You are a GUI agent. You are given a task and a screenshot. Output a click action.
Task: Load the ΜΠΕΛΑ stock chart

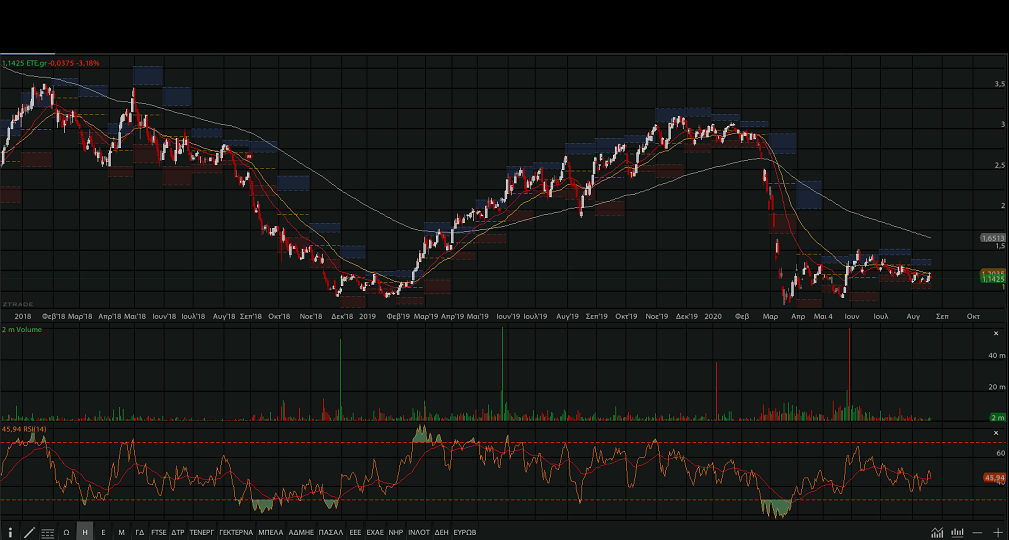270,532
